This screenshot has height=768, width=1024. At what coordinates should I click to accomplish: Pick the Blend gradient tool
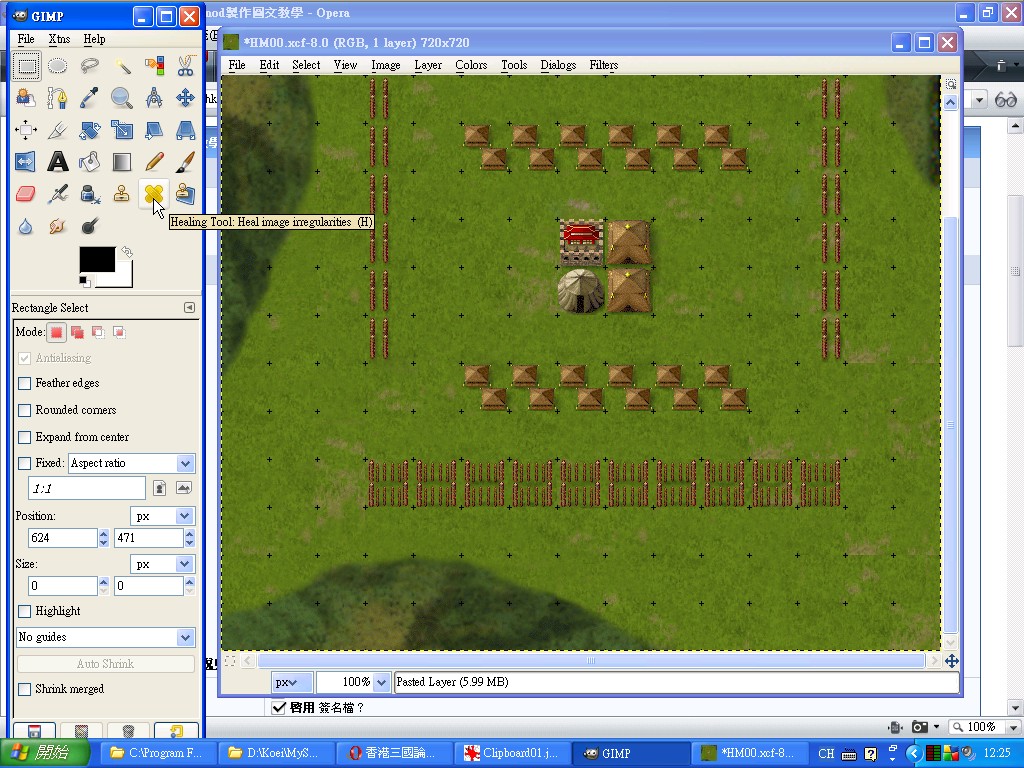(121, 162)
